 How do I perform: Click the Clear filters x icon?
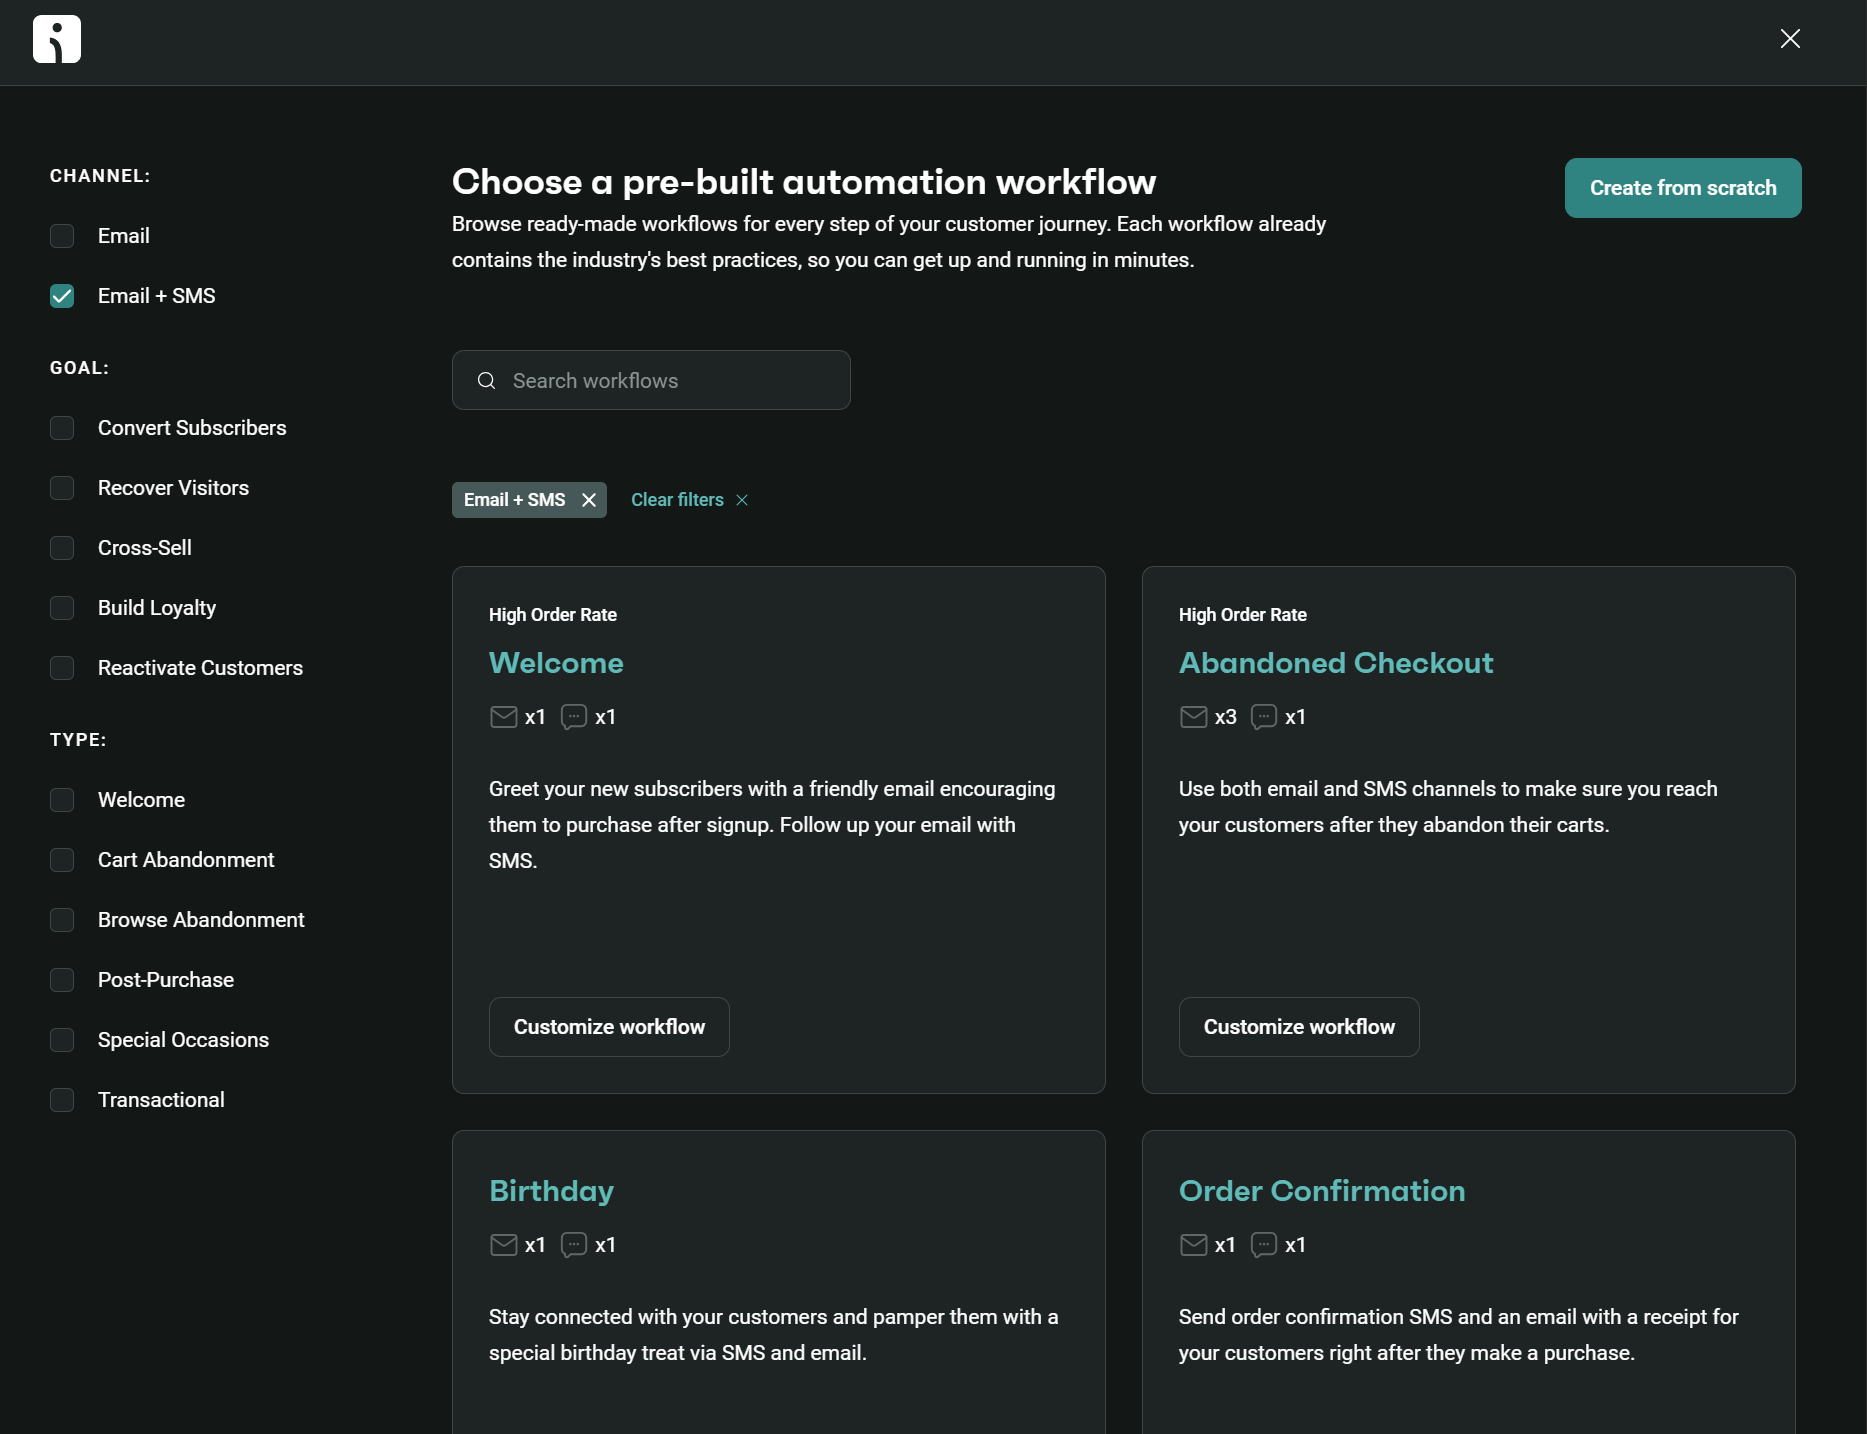[x=742, y=500]
